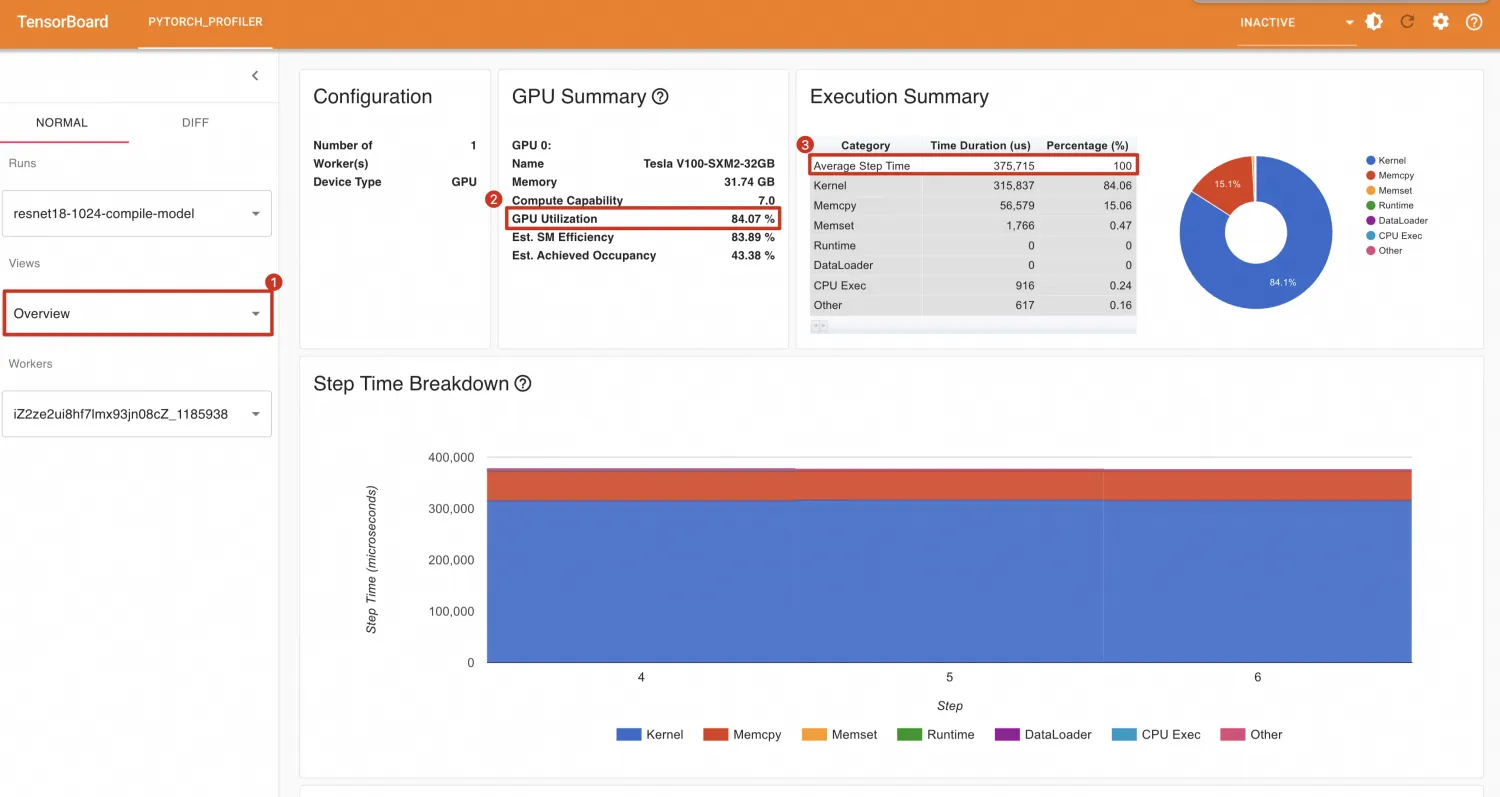Toggle Other series in chart legend
This screenshot has width=1500, height=797.
1251,734
